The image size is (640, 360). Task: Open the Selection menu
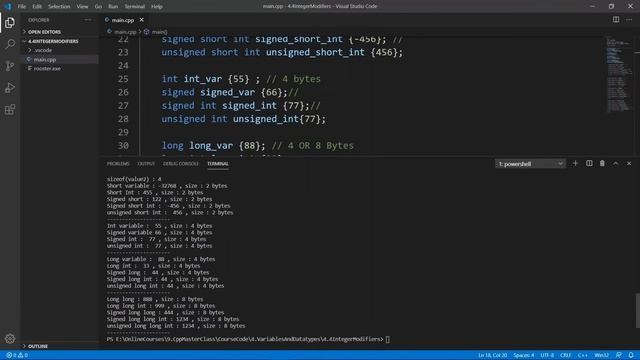59,6
